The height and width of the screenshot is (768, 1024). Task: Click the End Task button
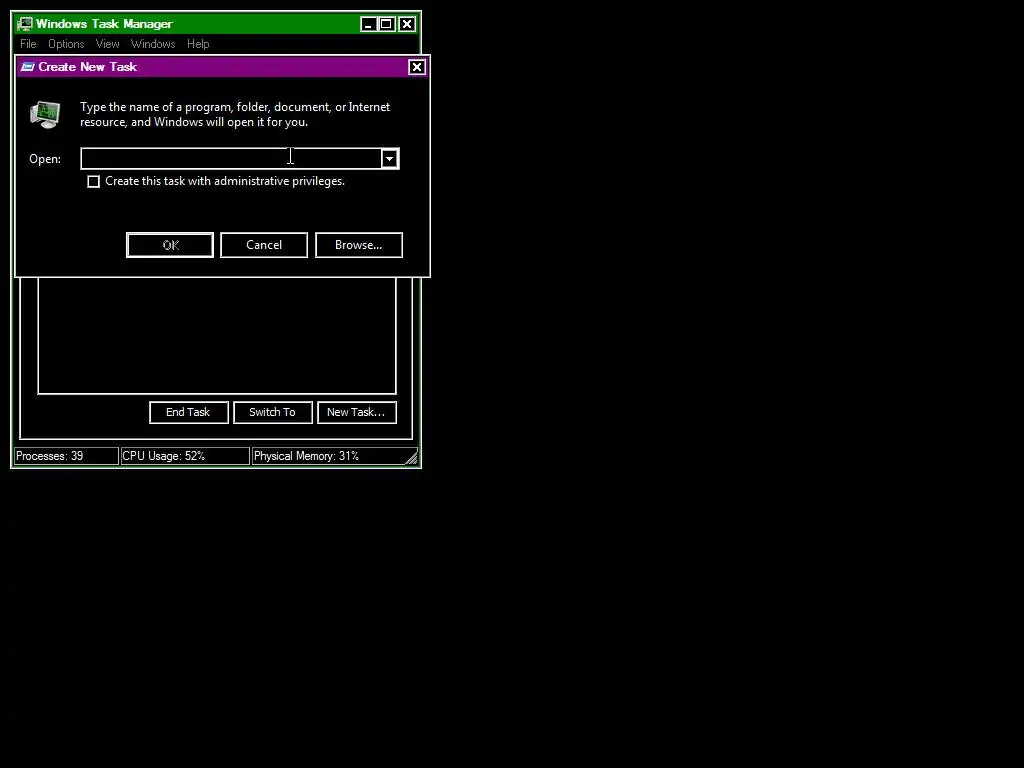click(x=189, y=412)
